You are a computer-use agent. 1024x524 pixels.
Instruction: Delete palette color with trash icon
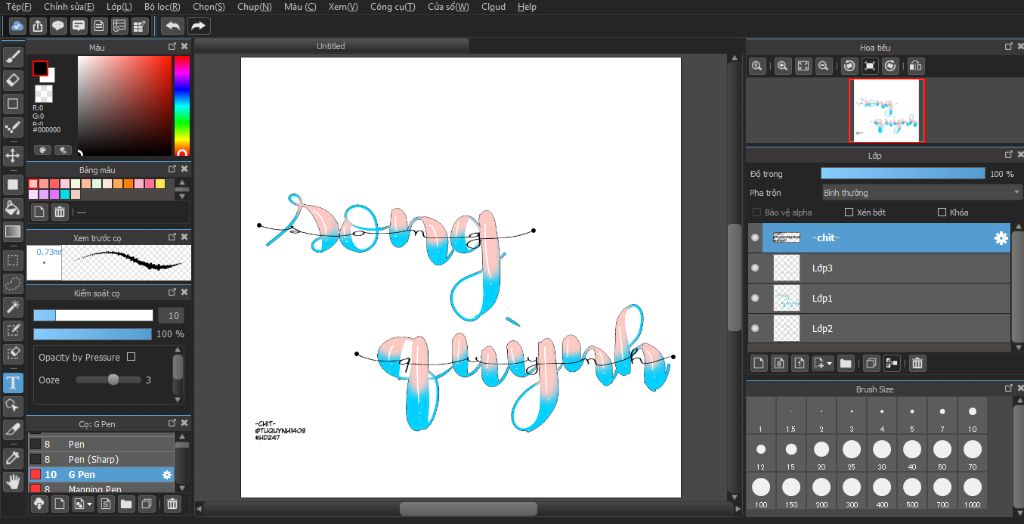tap(59, 212)
